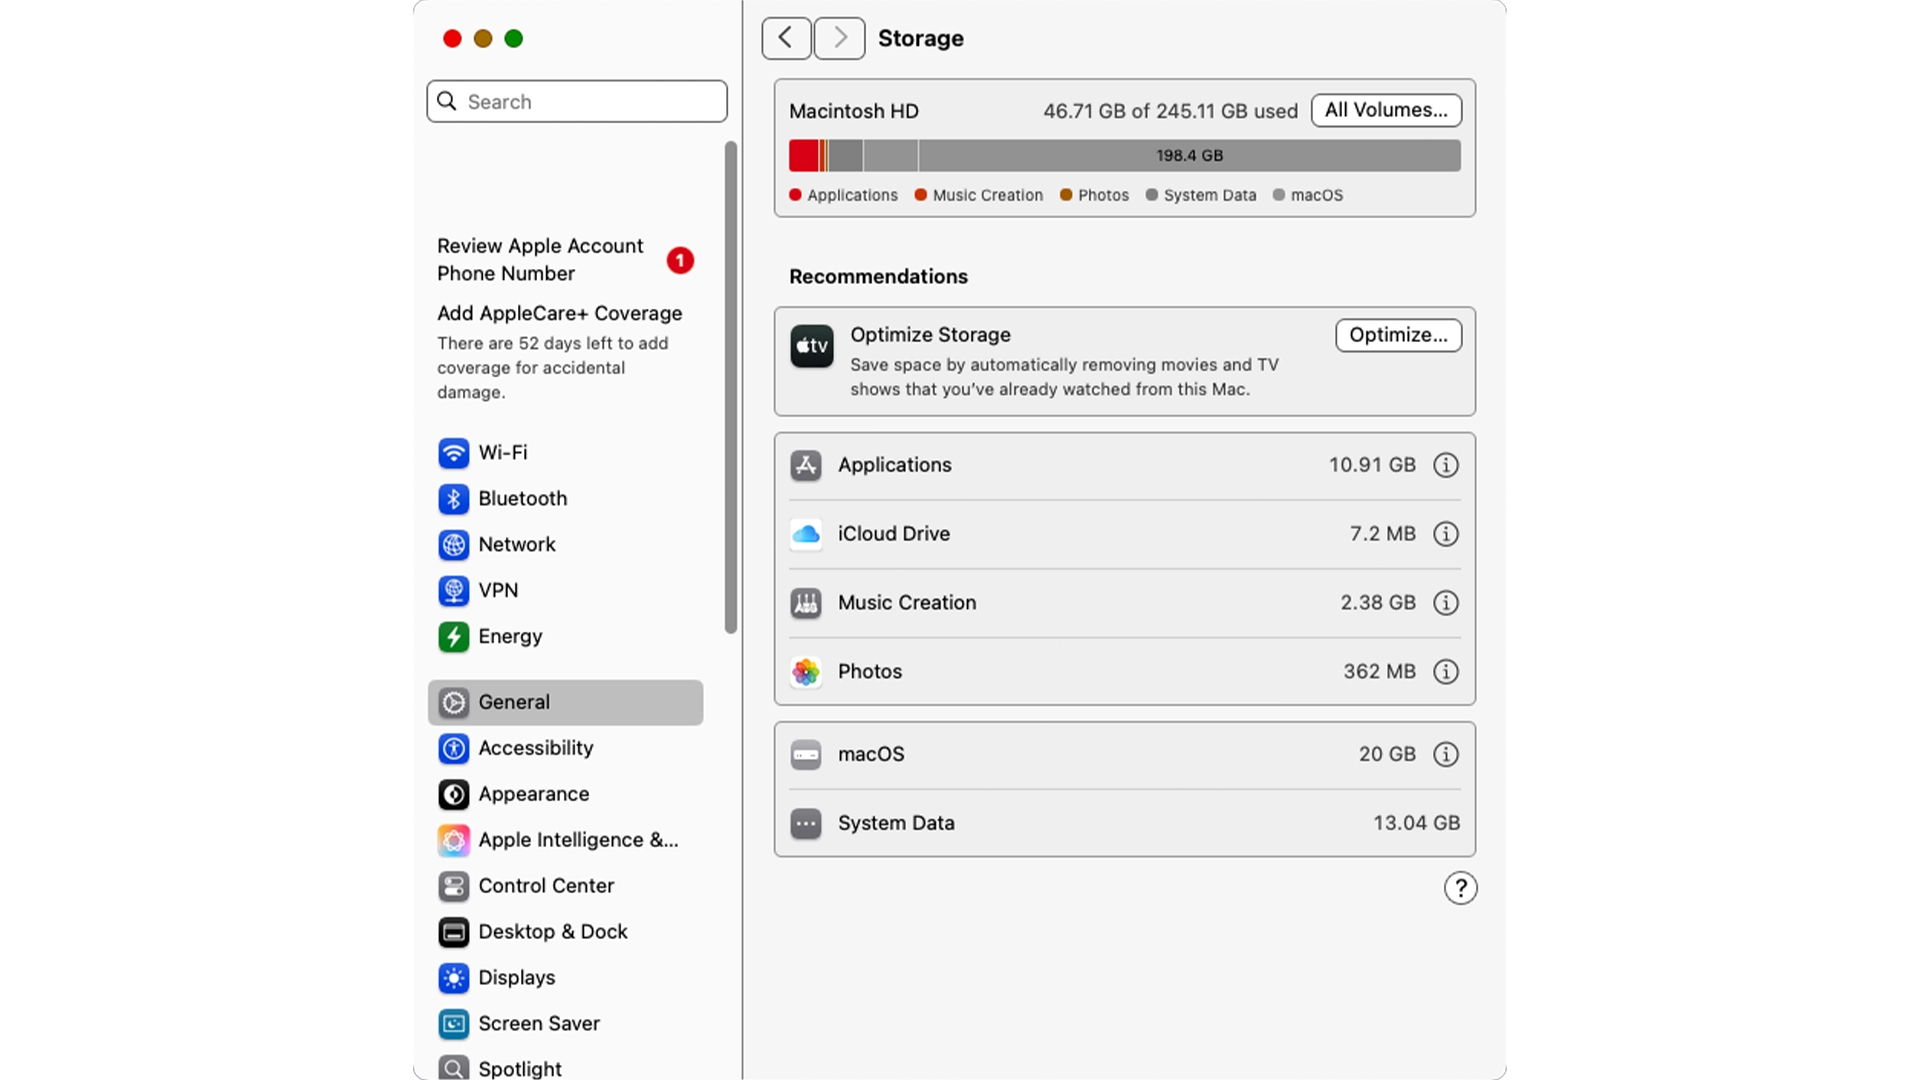Click the Applications App Store icon

(x=806, y=465)
